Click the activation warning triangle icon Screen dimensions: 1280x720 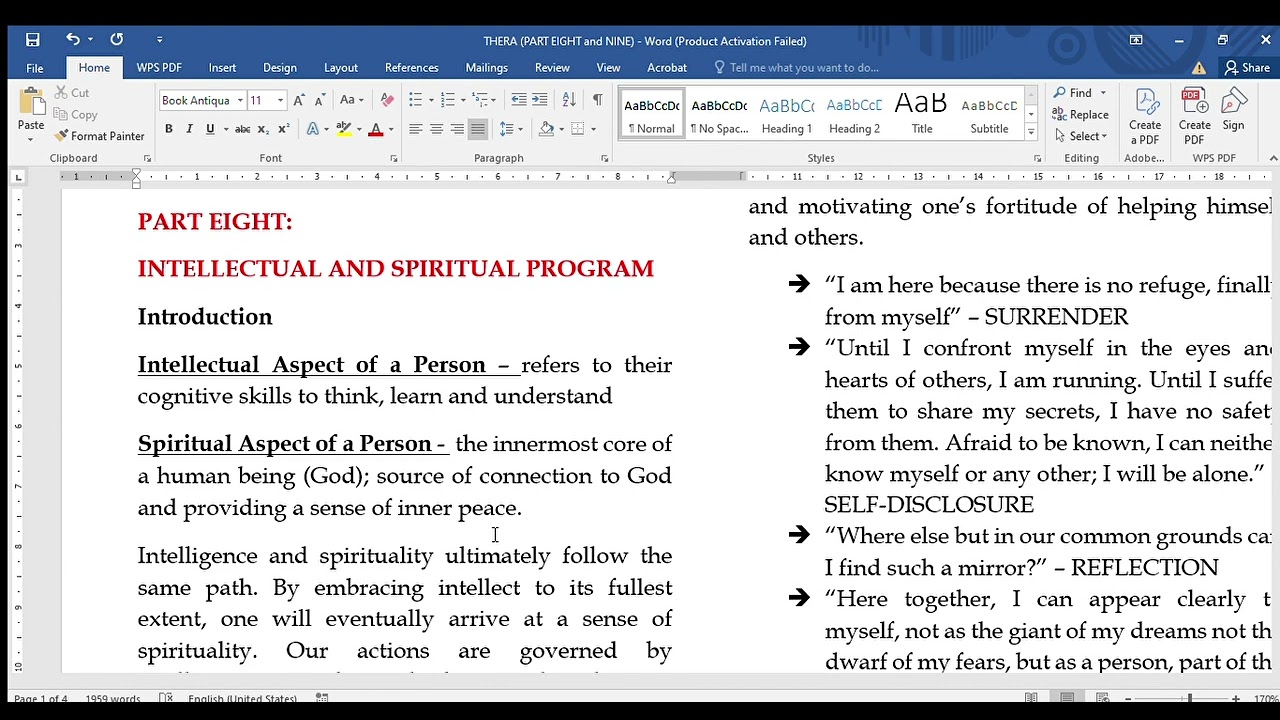[1199, 68]
